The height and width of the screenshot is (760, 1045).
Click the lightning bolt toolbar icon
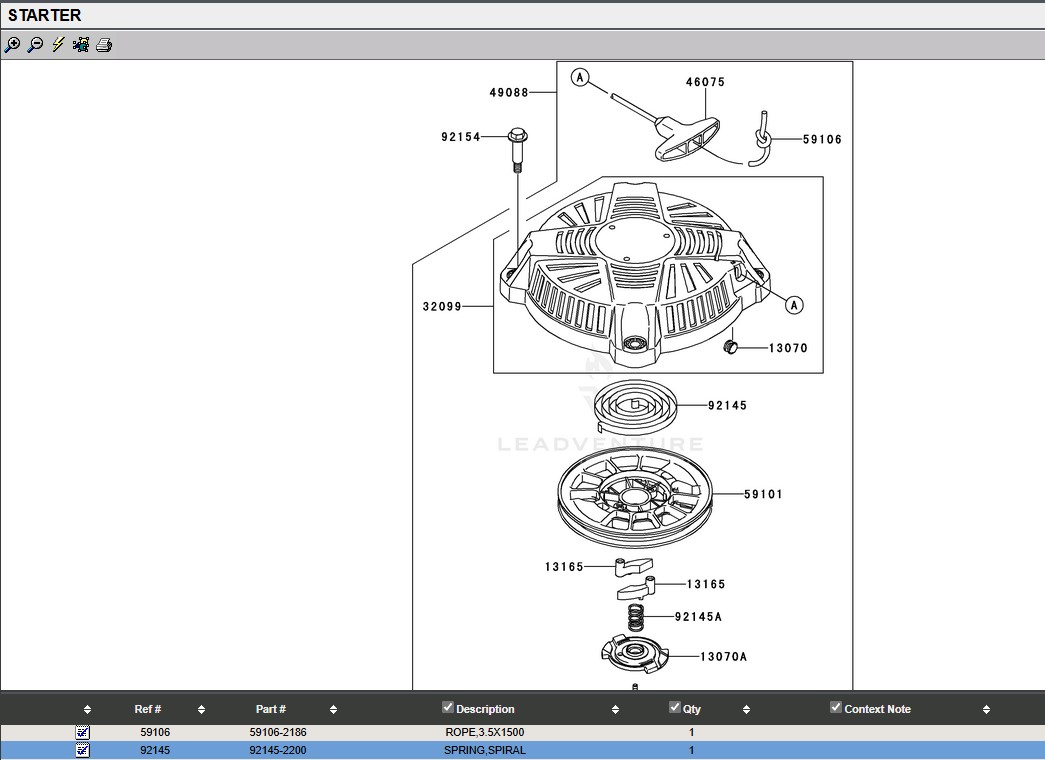[58, 45]
